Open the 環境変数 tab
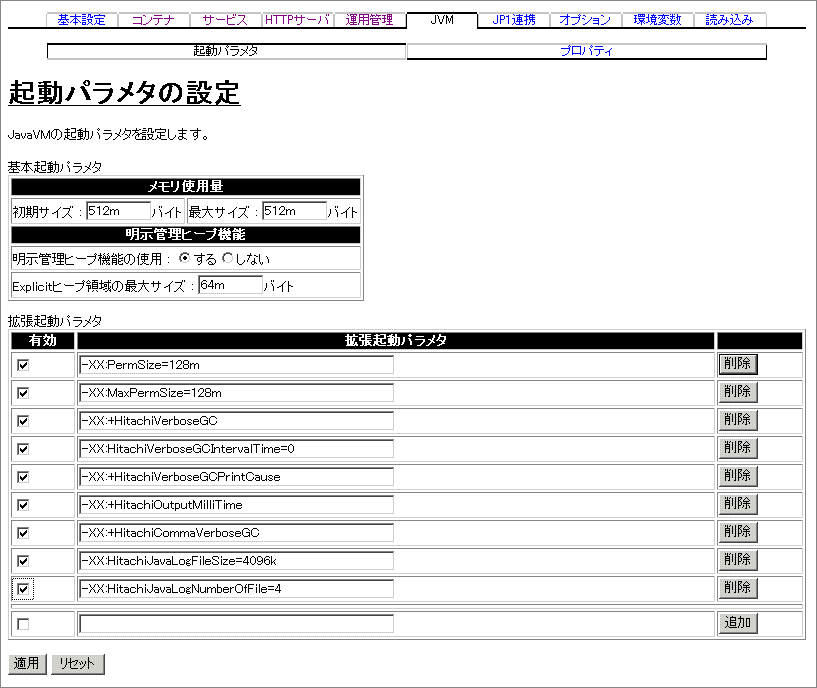817x688 pixels. [x=658, y=19]
